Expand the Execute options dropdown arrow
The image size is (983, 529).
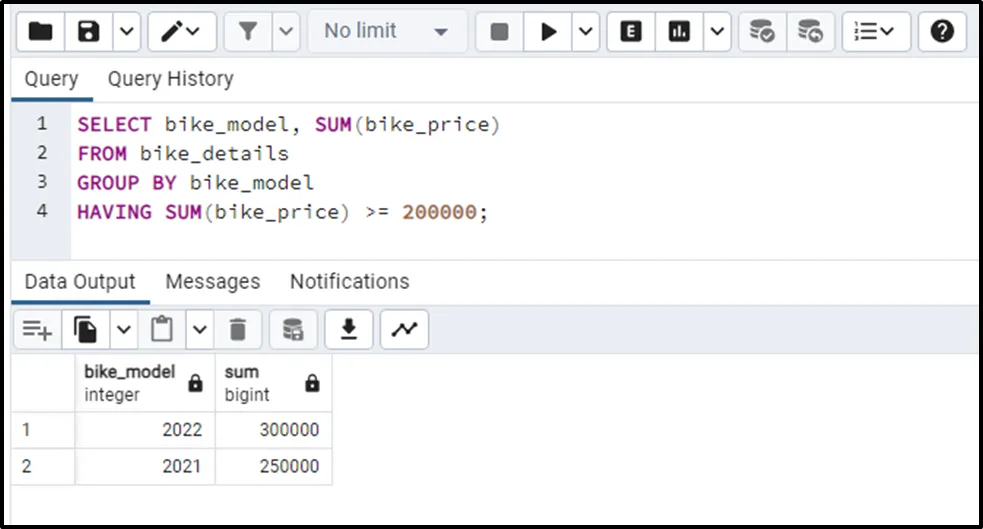pos(585,32)
